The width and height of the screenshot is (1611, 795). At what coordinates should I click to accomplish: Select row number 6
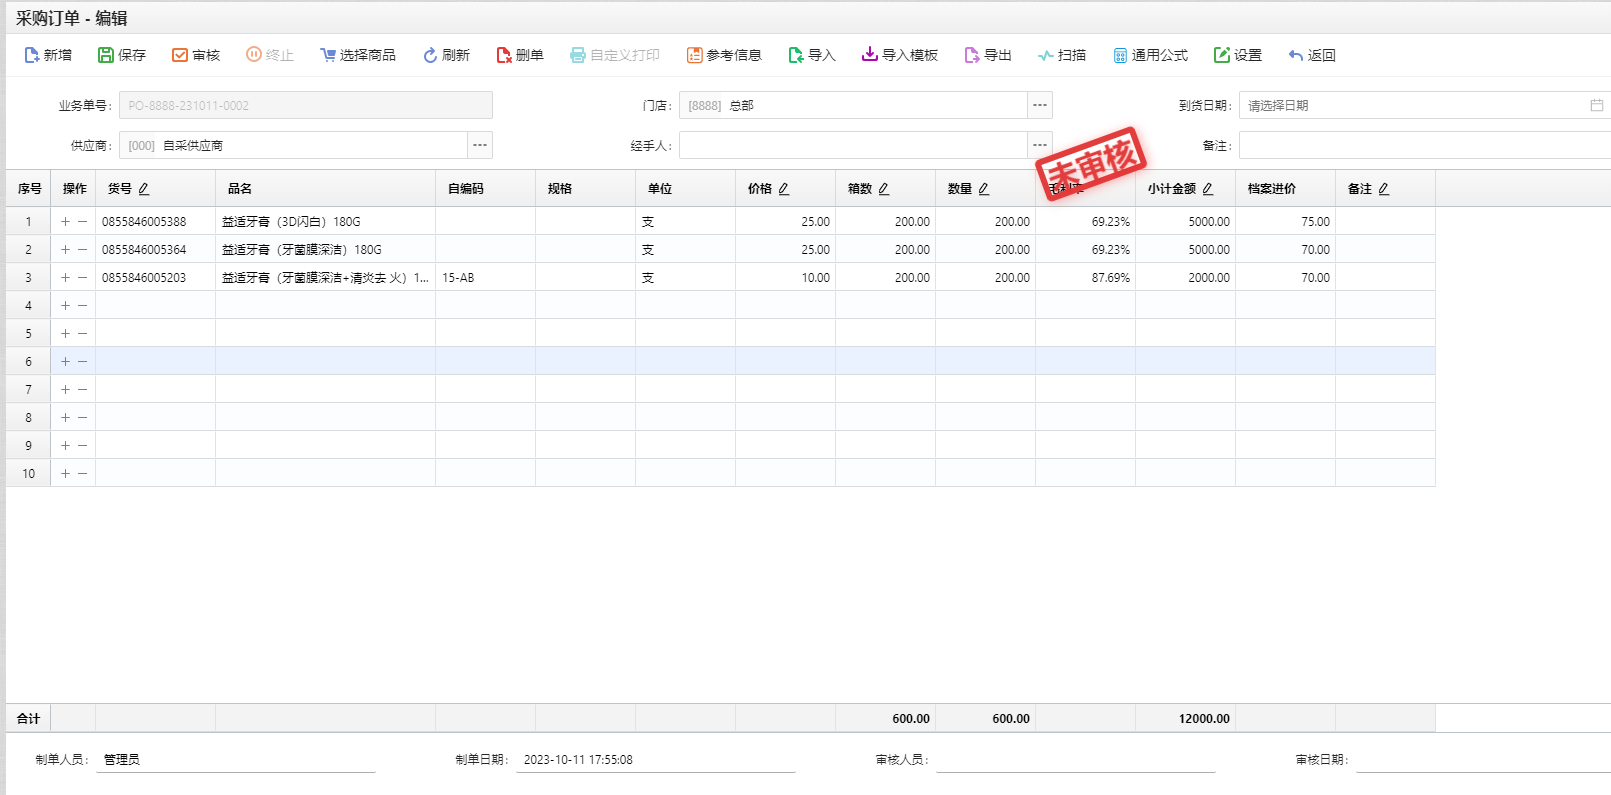tap(28, 362)
